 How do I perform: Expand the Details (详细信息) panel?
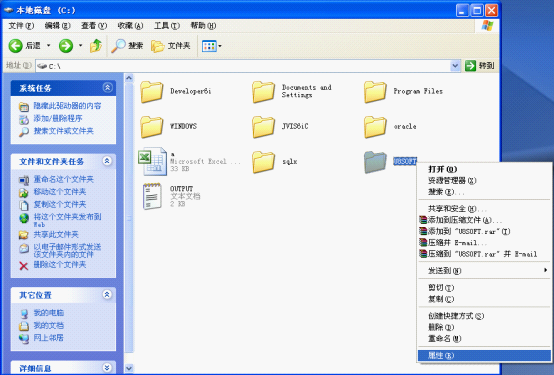[107, 368]
